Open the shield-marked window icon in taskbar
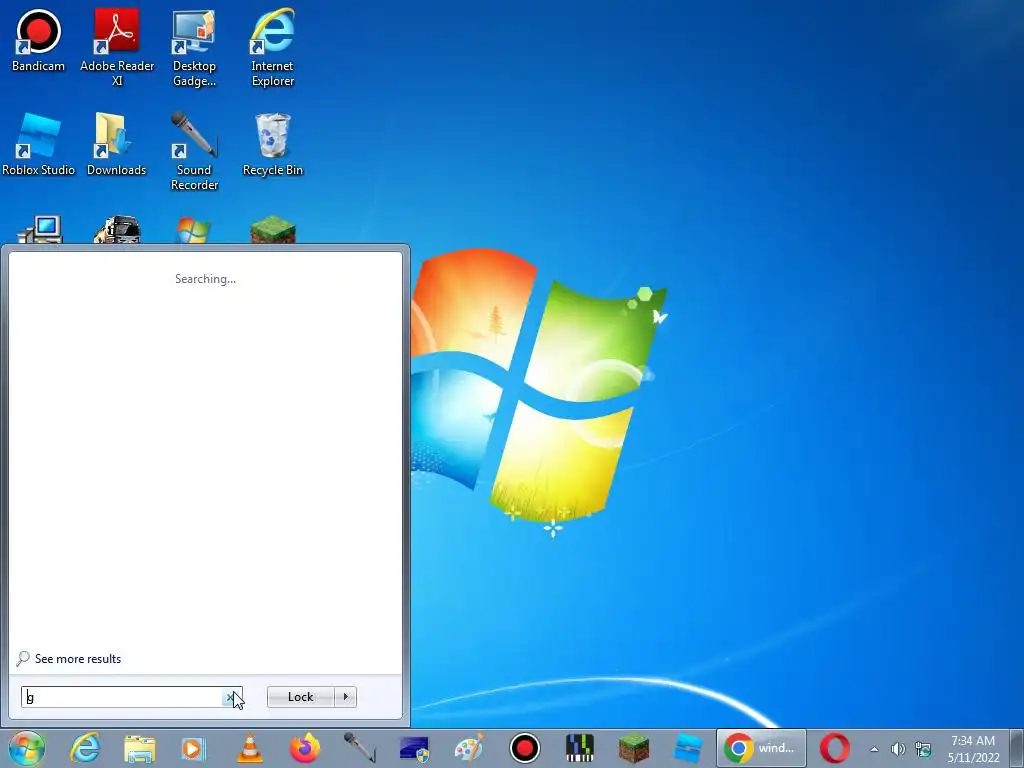This screenshot has width=1024, height=768. click(x=414, y=749)
